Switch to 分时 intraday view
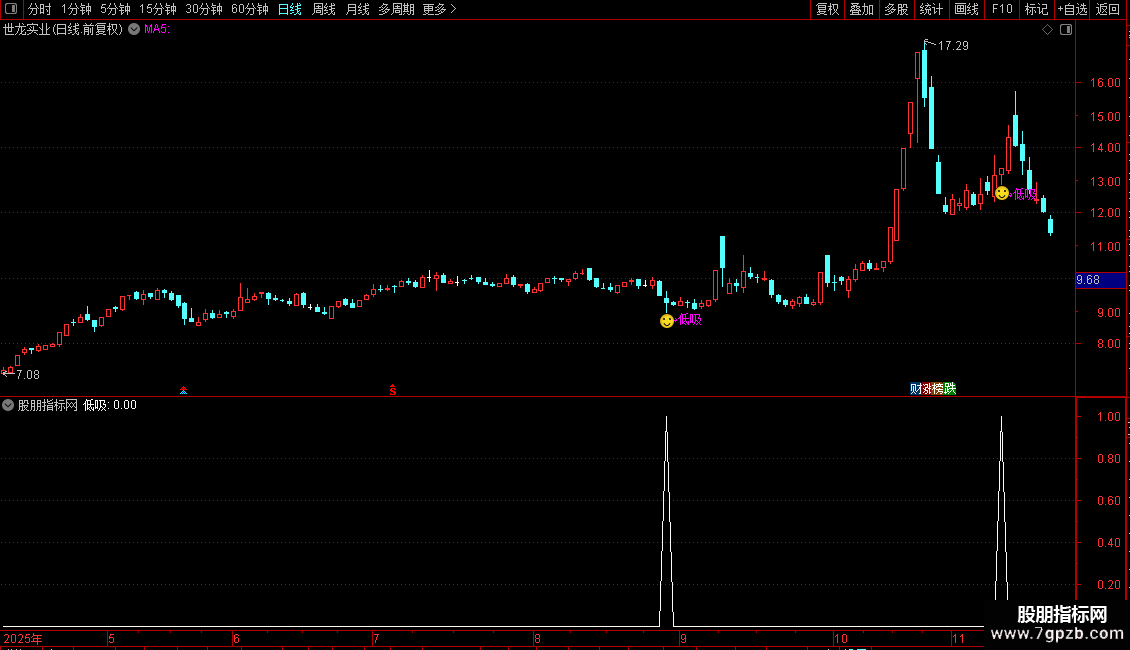 (40, 9)
